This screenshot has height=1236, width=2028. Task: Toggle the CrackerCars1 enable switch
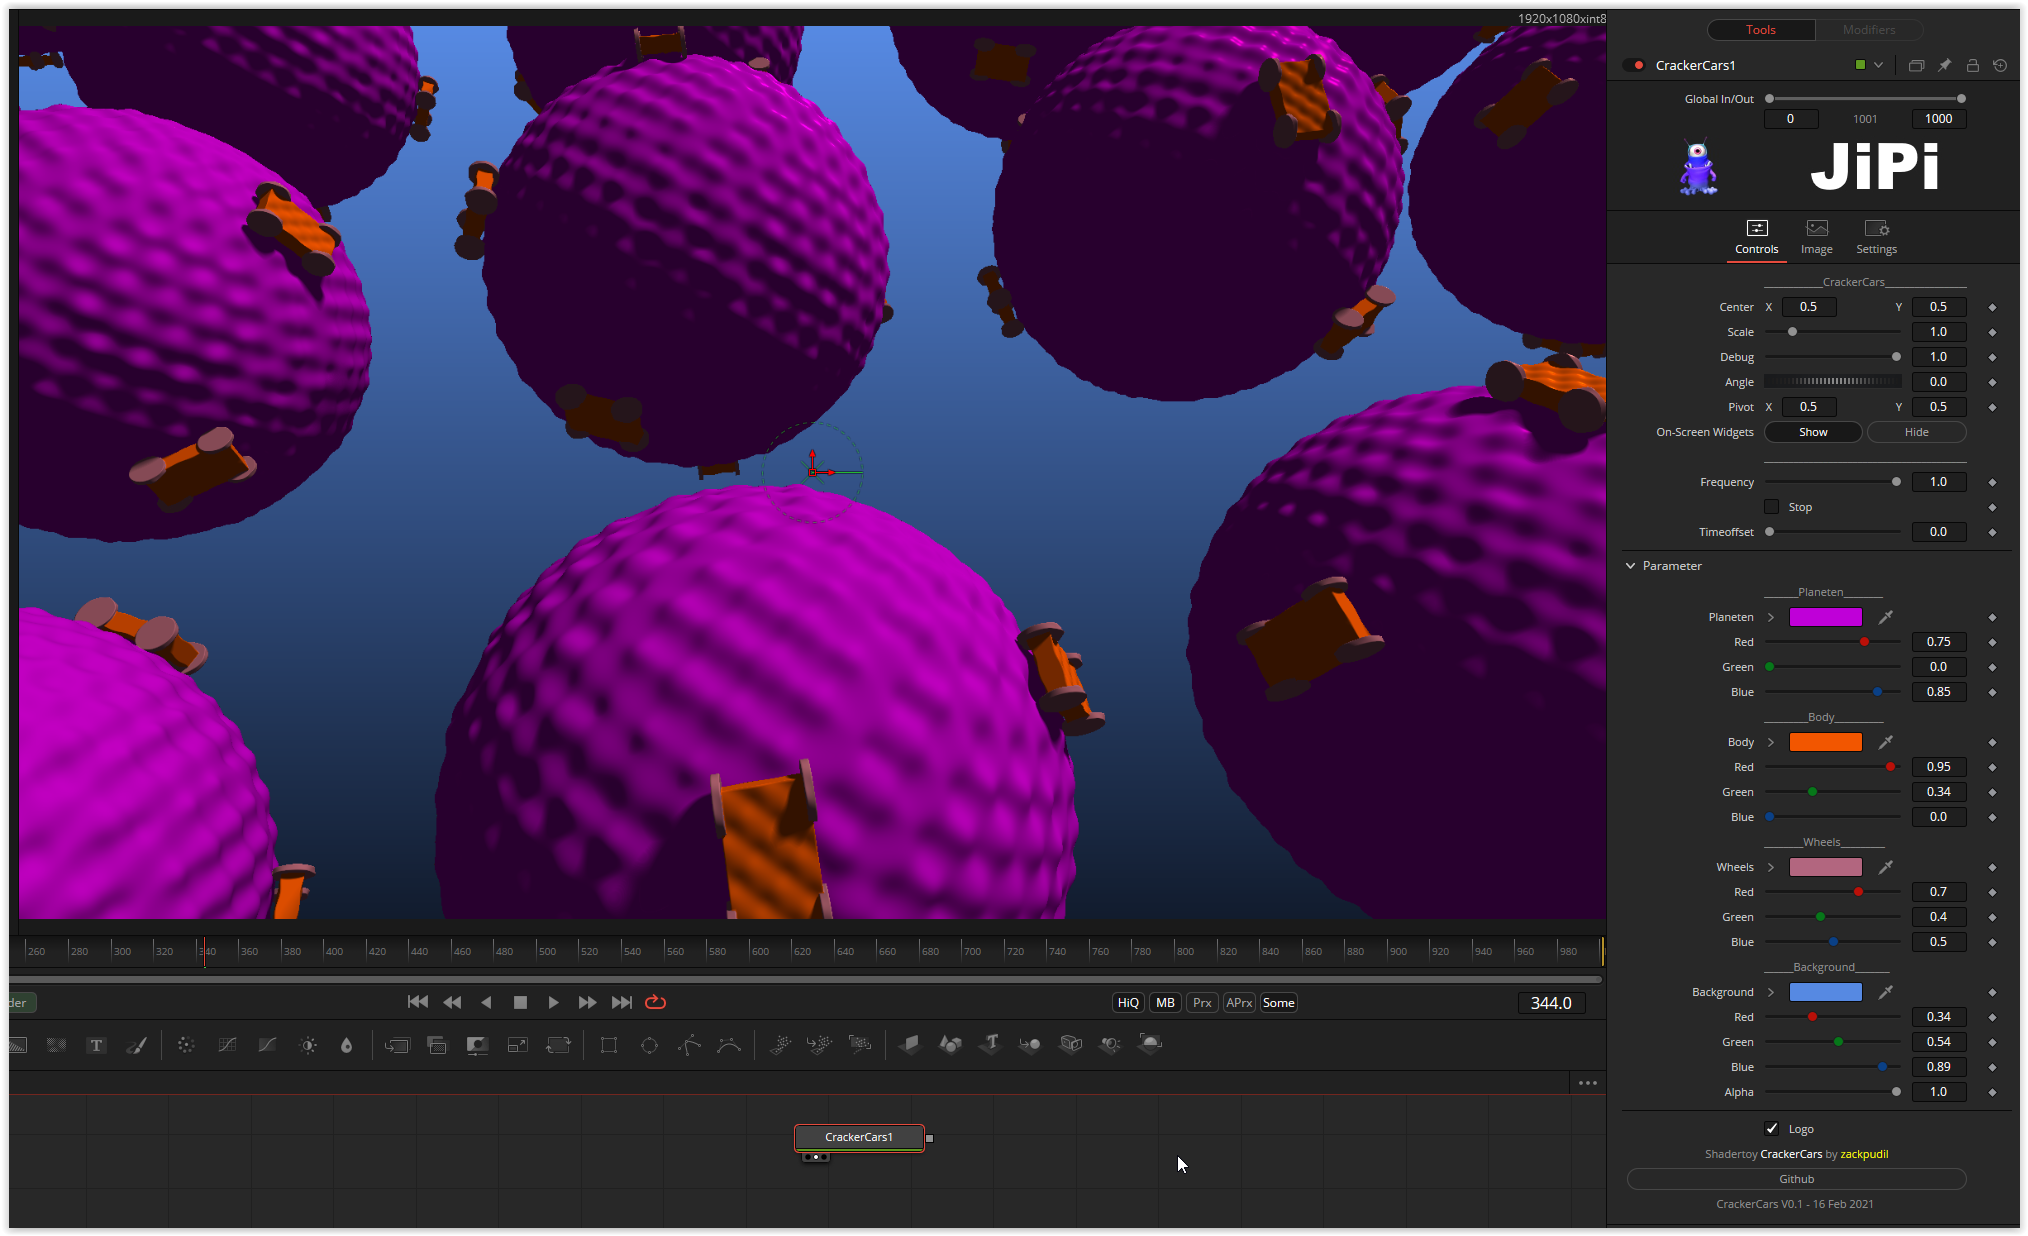[x=1634, y=65]
